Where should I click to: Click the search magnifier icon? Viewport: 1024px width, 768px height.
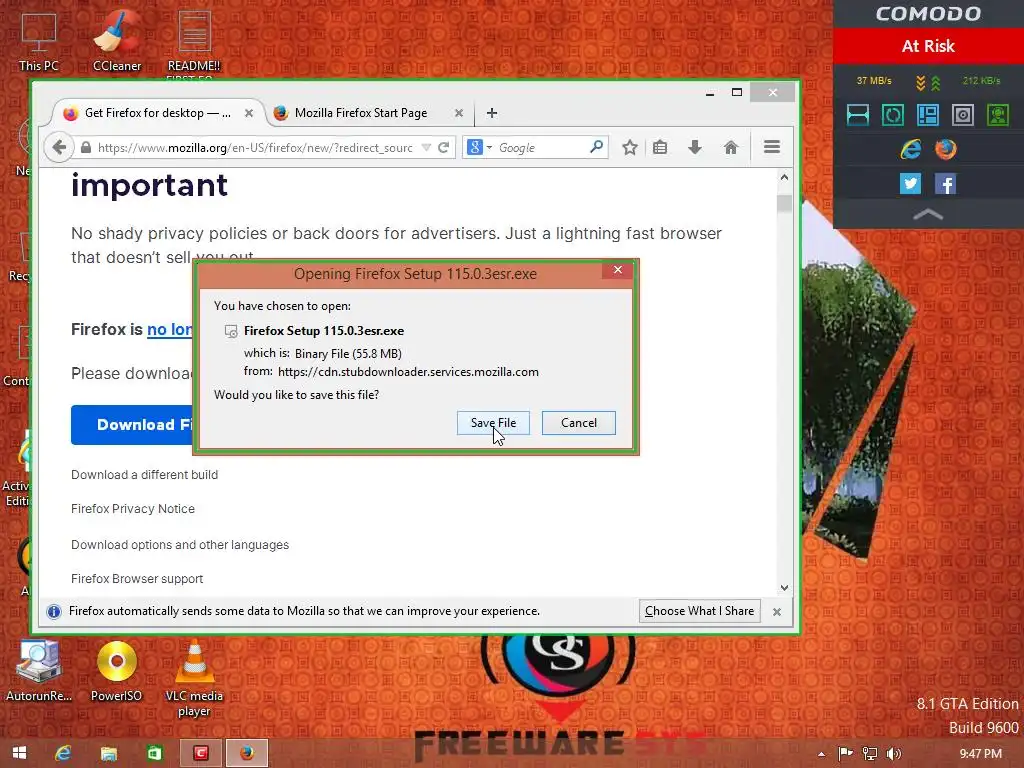(596, 147)
